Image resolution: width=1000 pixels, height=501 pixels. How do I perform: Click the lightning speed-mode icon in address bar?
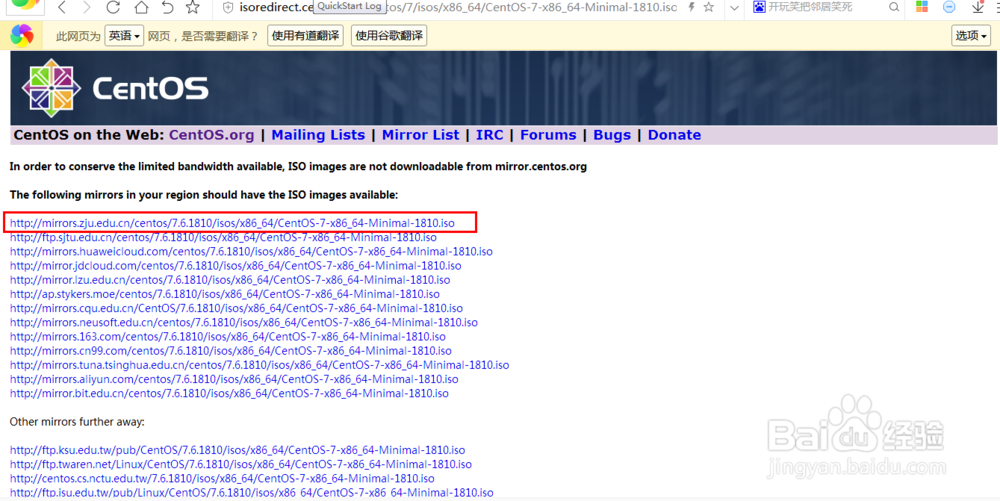(x=691, y=7)
